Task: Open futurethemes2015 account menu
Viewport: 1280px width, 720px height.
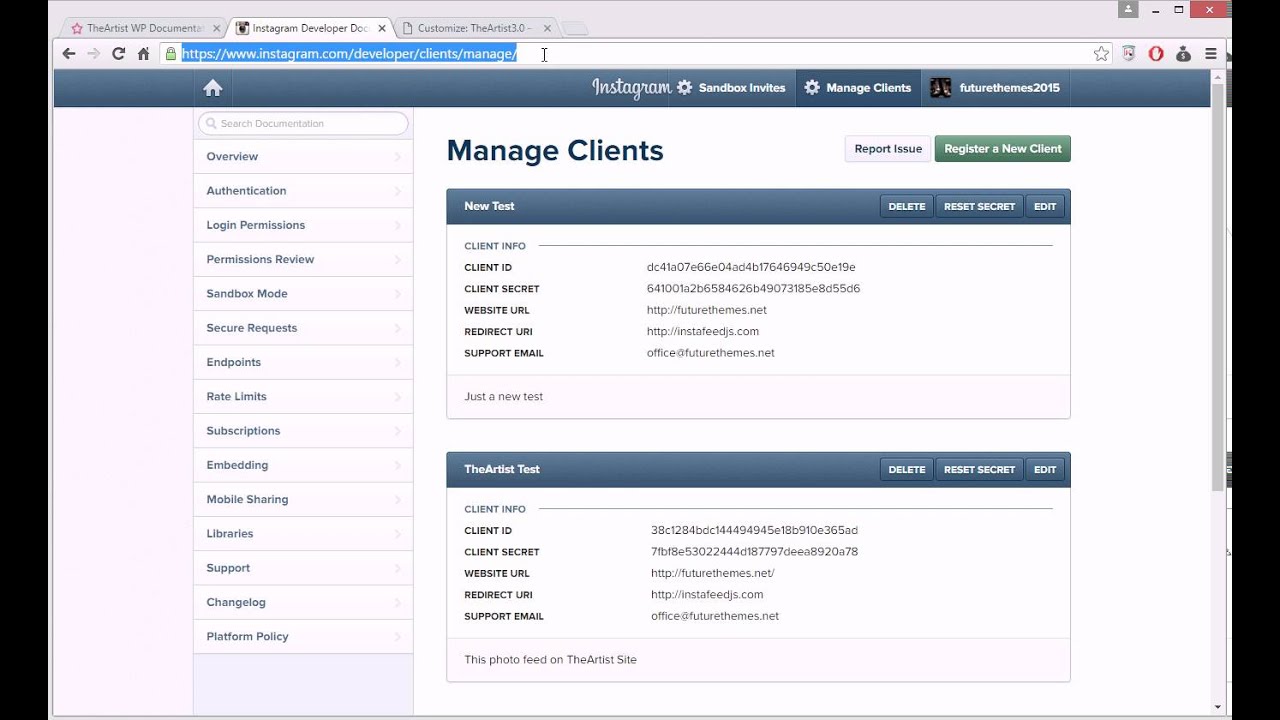Action: 995,88
